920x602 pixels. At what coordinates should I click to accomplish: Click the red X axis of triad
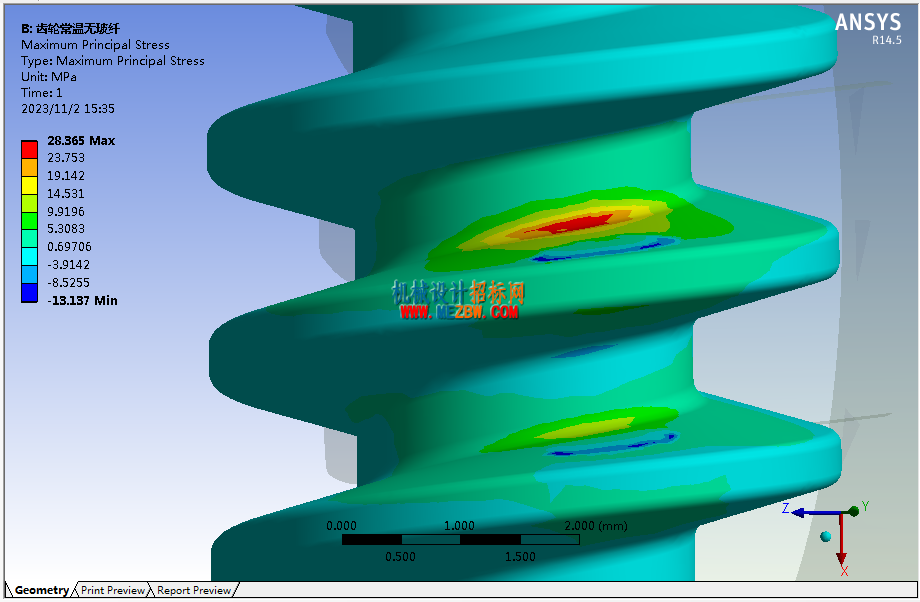click(x=841, y=540)
